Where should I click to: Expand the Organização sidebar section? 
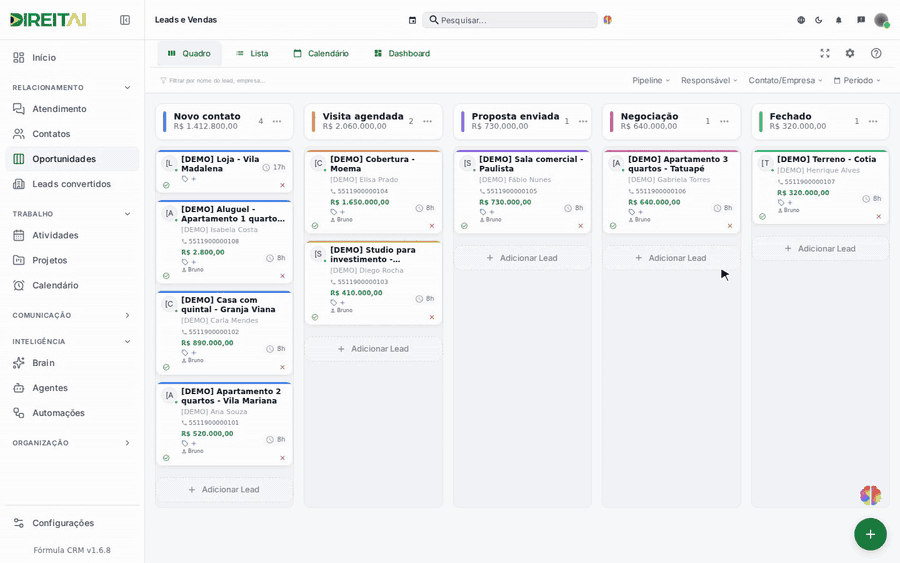tap(127, 443)
